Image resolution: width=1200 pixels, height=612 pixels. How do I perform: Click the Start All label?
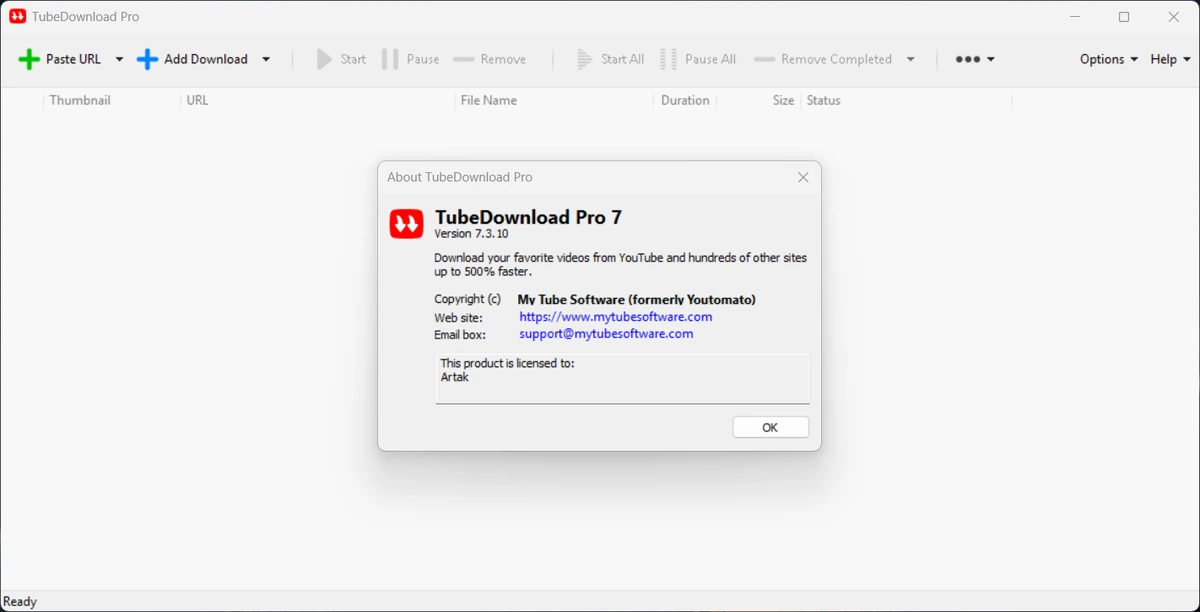tap(622, 59)
